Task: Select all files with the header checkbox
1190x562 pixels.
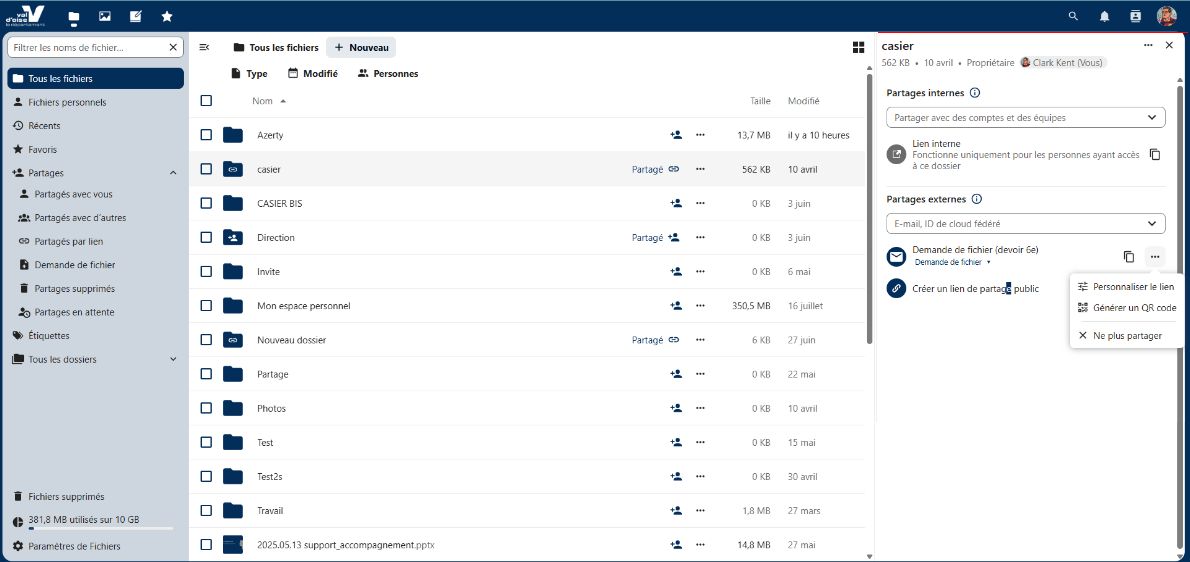Action: [206, 100]
